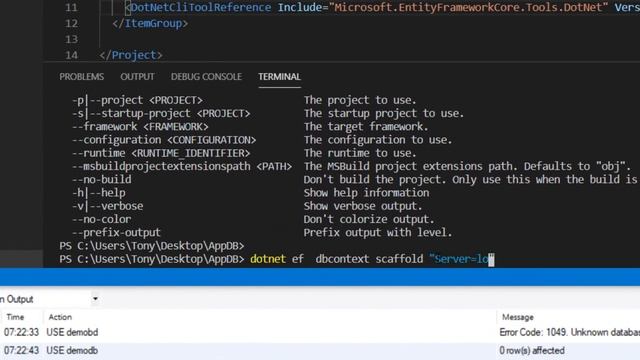Image resolution: width=640 pixels, height=360 pixels.
Task: Open the OUTPUT panel tab
Action: (x=137, y=77)
